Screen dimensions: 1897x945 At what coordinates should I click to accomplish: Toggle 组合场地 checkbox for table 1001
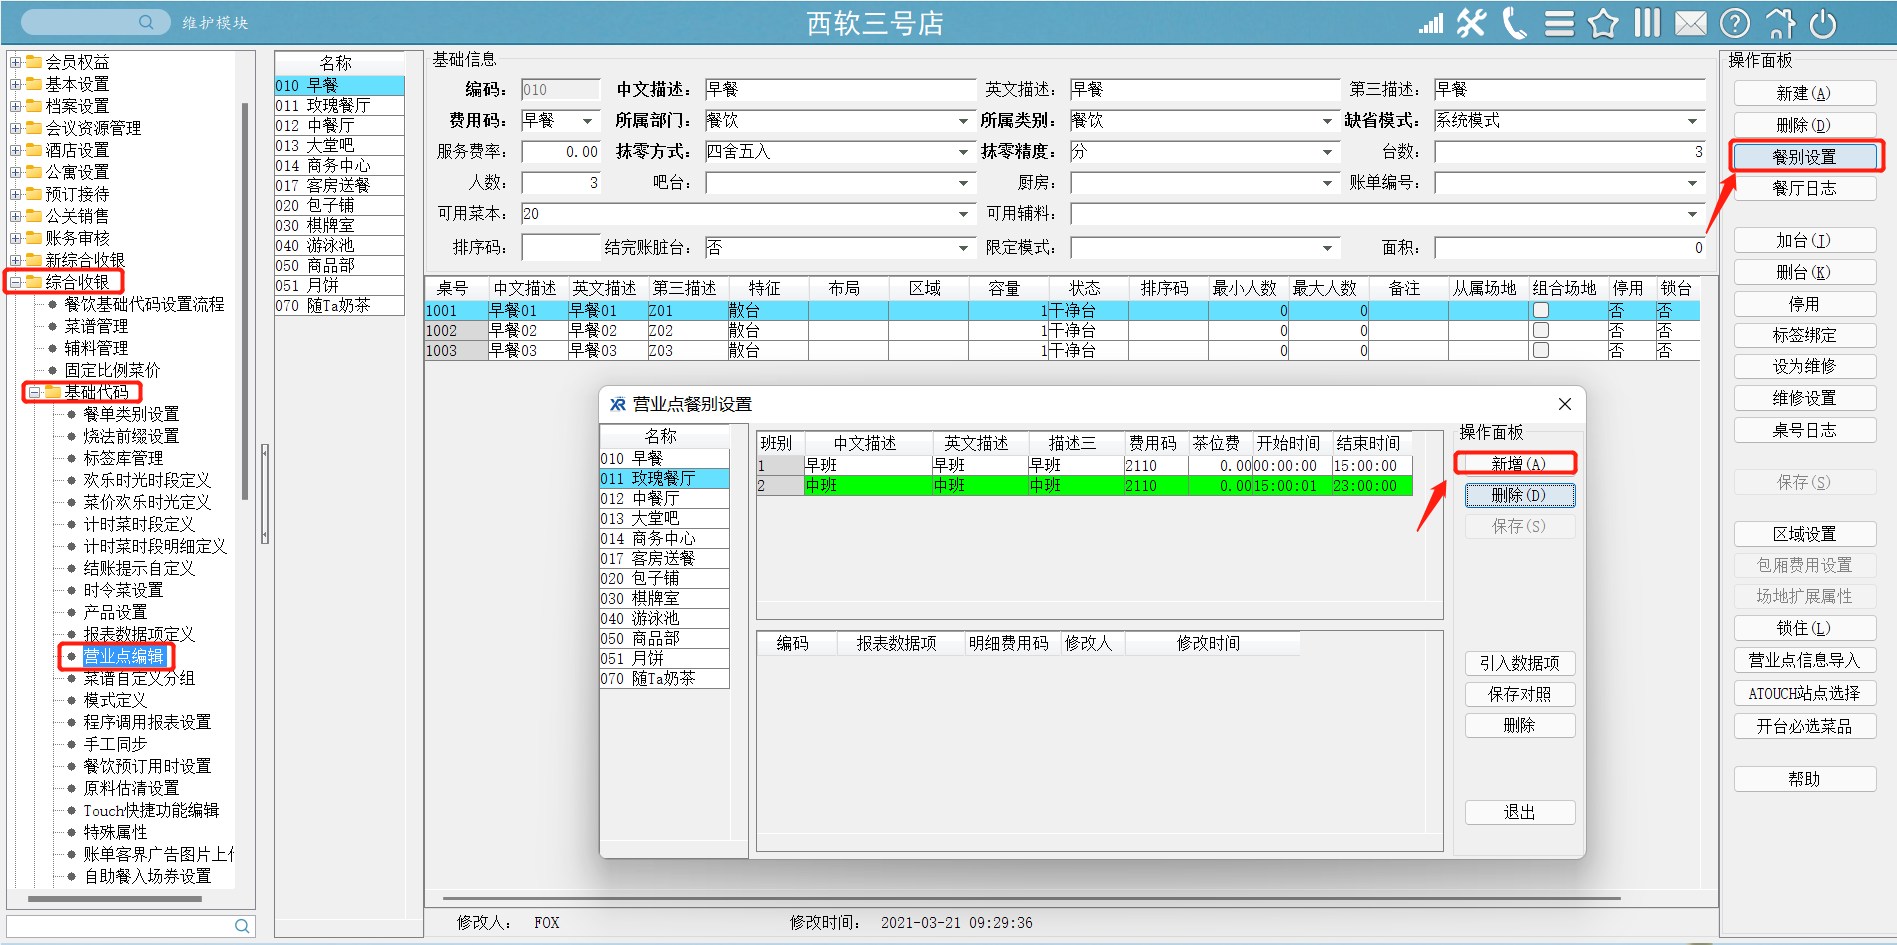[x=1541, y=311]
